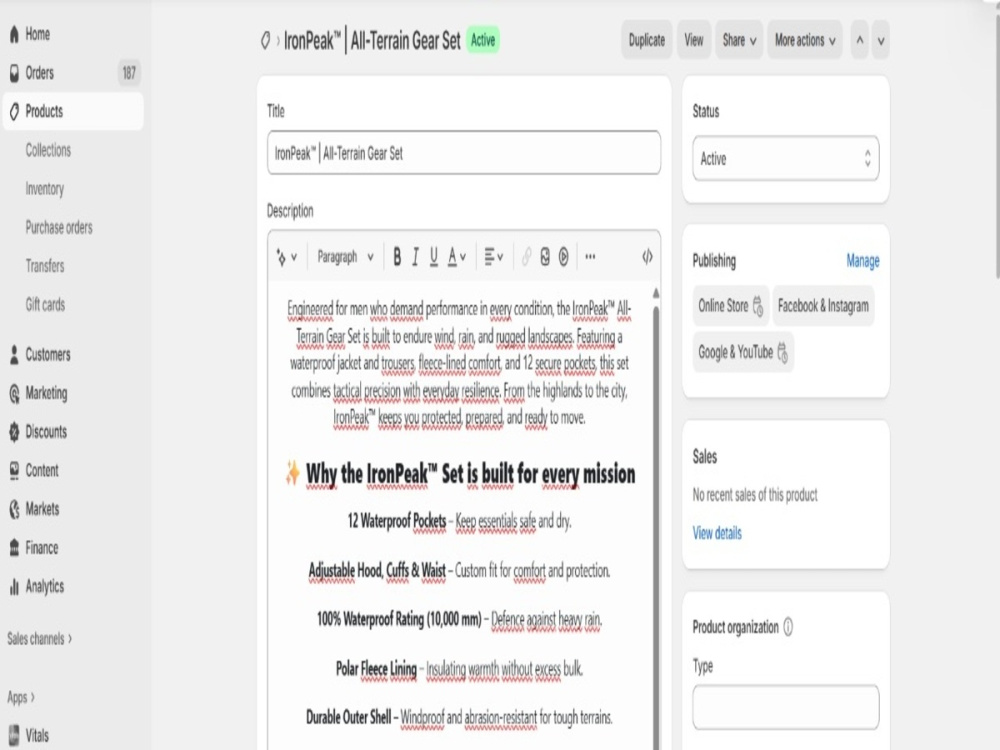Image resolution: width=1000 pixels, height=750 pixels.
Task: Click Facebook & Instagram channel chip
Action: tap(823, 306)
